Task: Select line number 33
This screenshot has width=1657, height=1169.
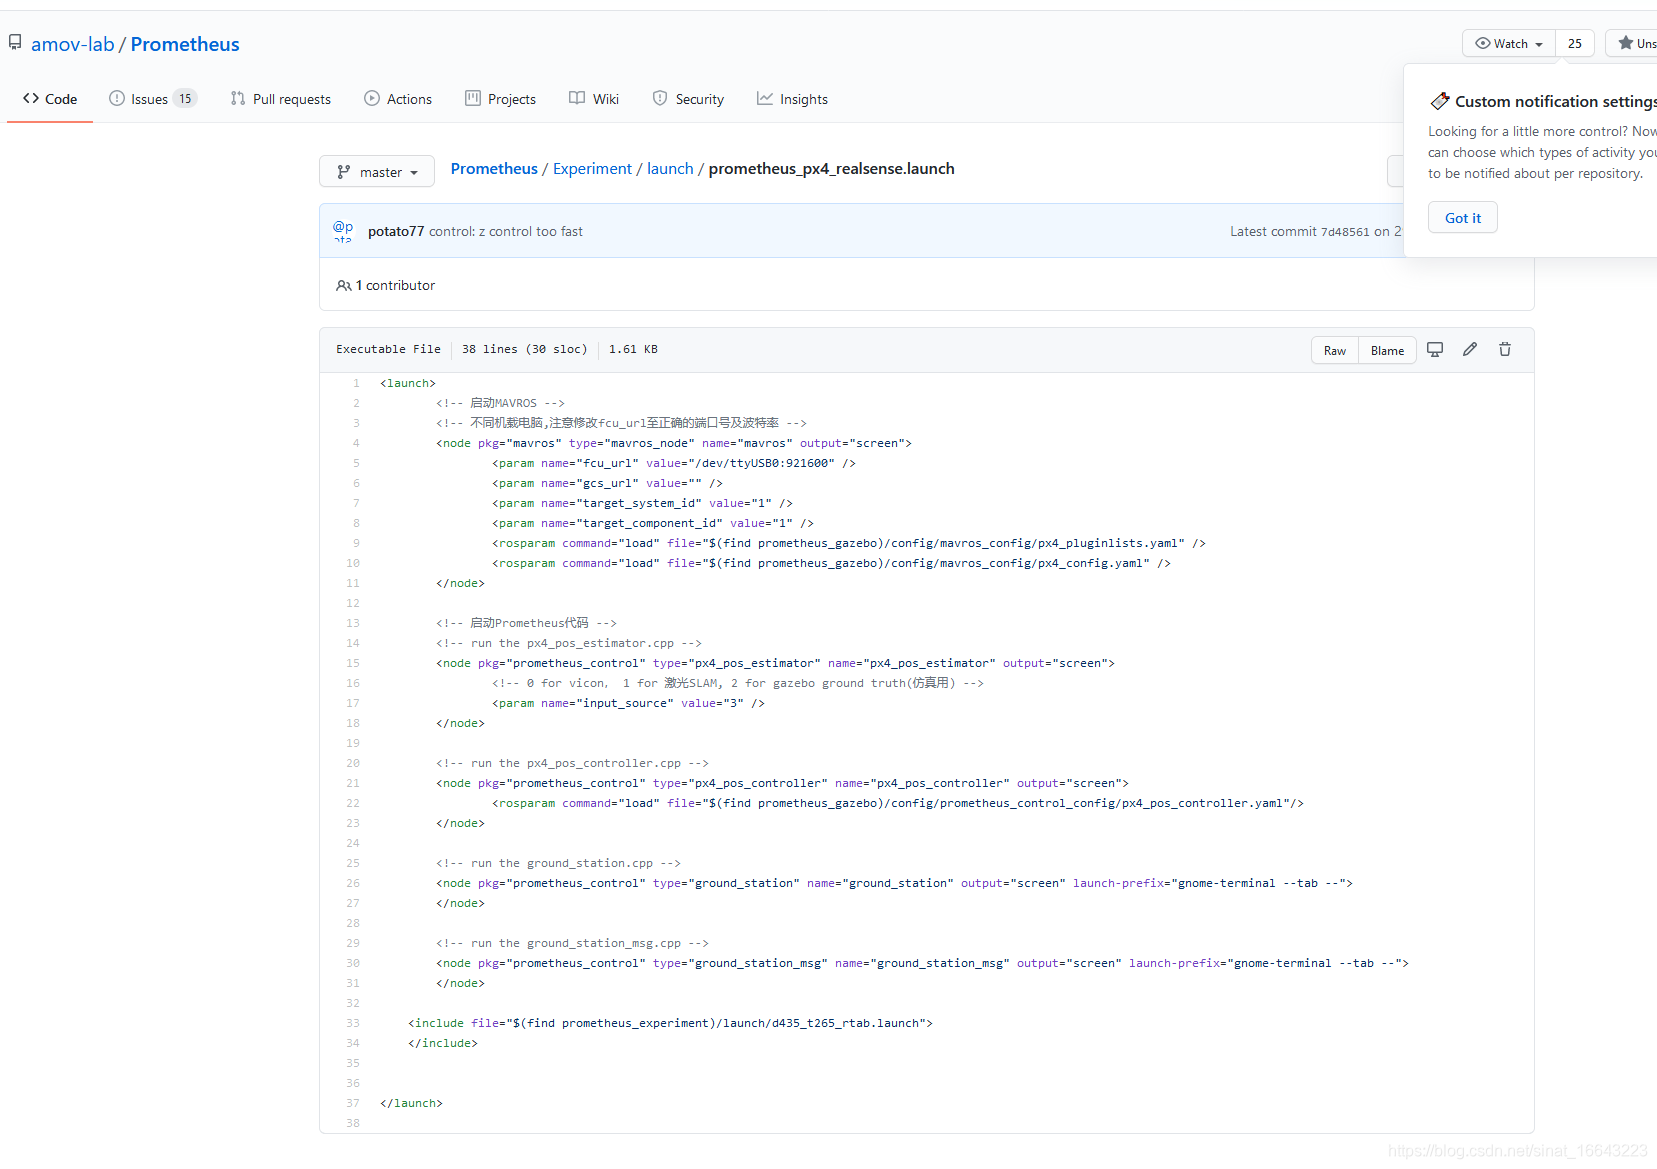Action: pyautogui.click(x=353, y=1023)
